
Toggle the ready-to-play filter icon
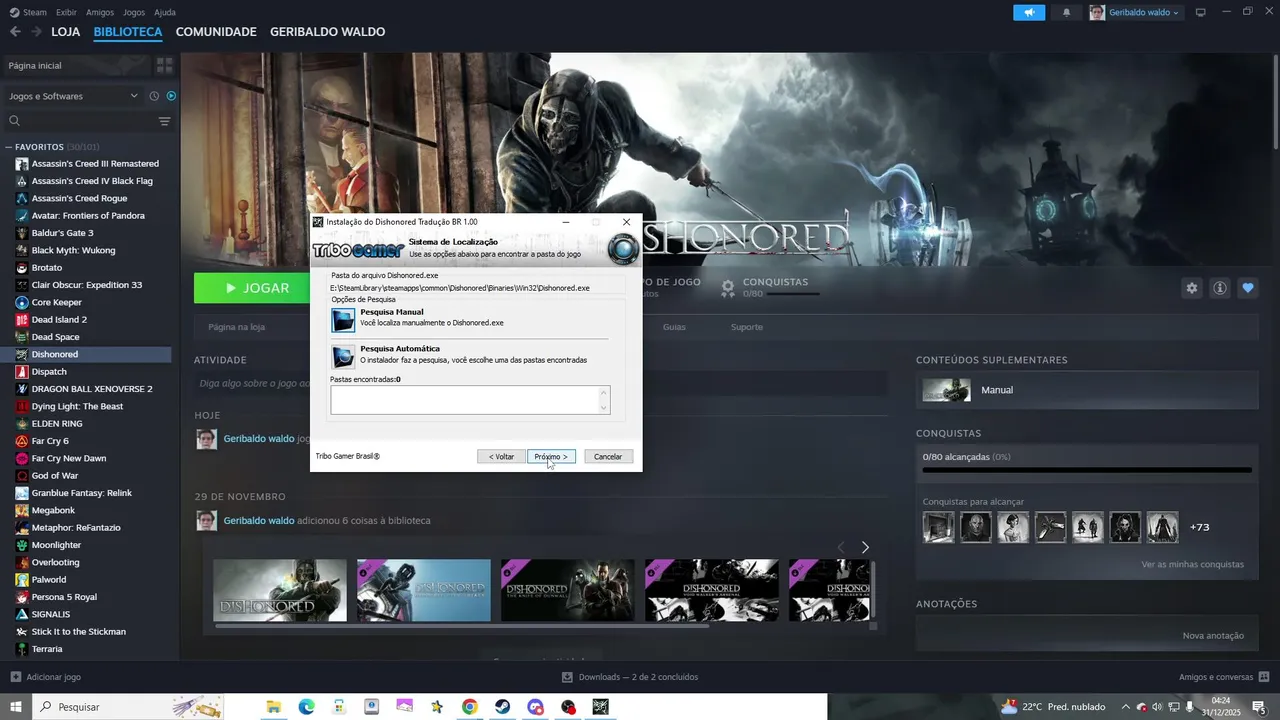click(x=171, y=96)
